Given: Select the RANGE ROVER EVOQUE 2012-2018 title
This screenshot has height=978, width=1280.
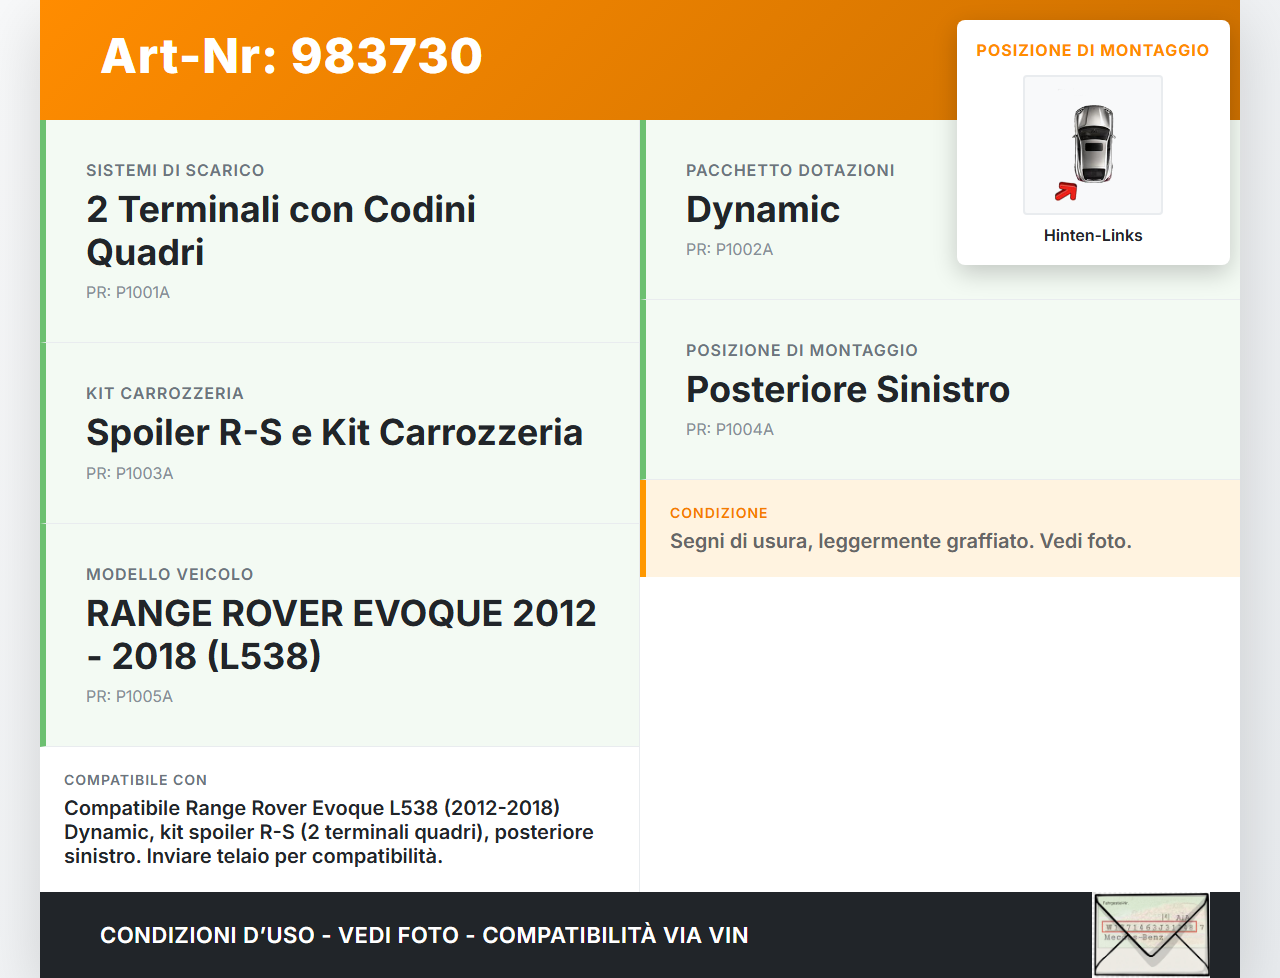Looking at the screenshot, I should click(341, 635).
